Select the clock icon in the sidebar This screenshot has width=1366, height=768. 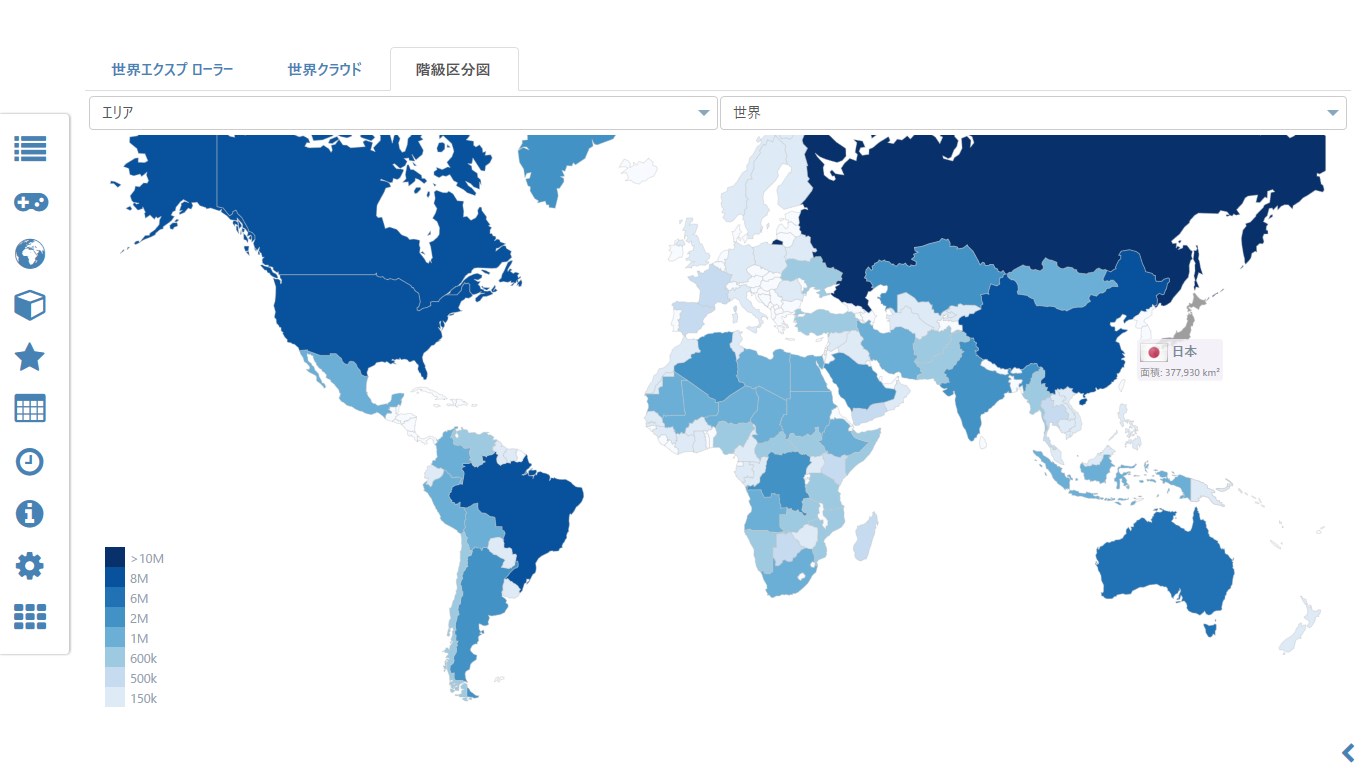tap(30, 461)
